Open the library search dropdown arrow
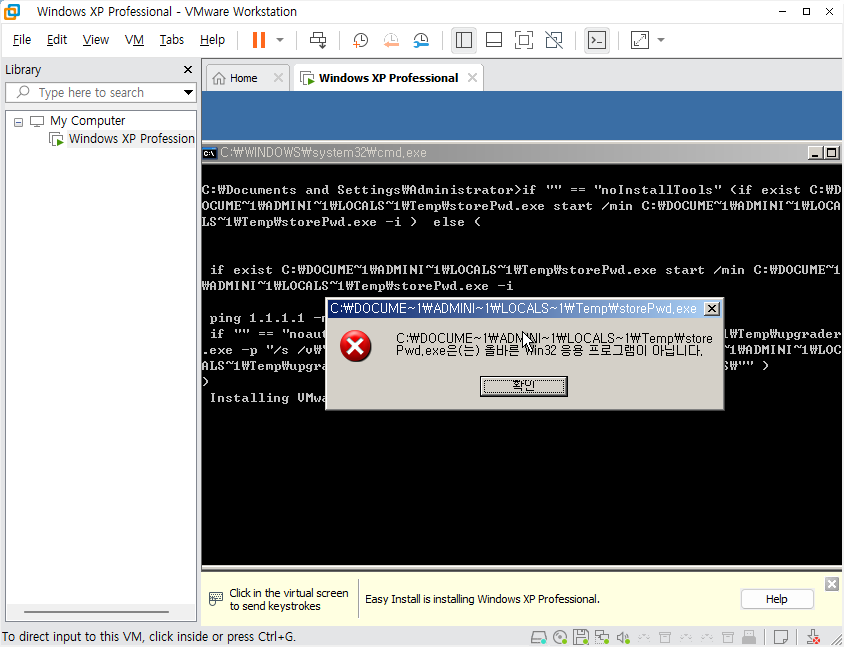 point(188,93)
